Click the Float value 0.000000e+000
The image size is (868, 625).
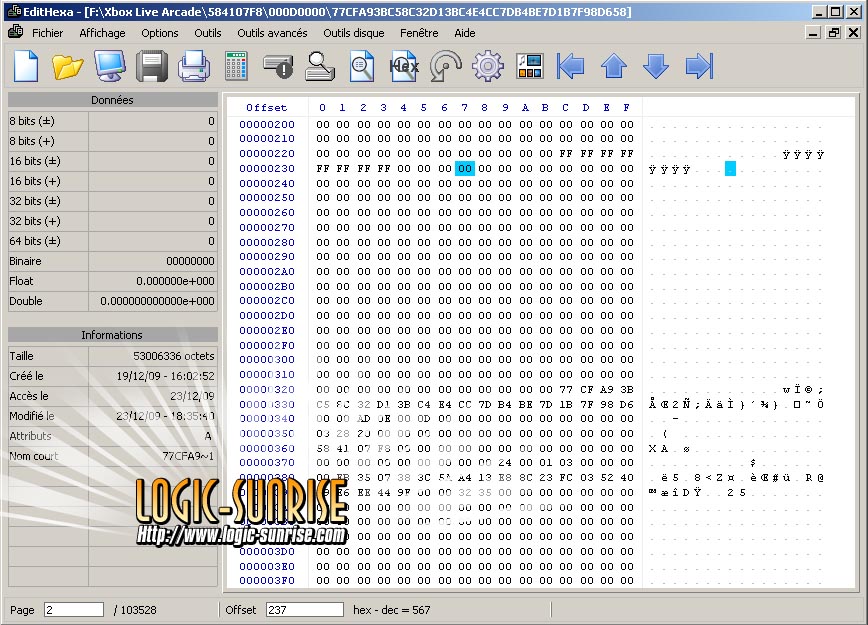175,281
